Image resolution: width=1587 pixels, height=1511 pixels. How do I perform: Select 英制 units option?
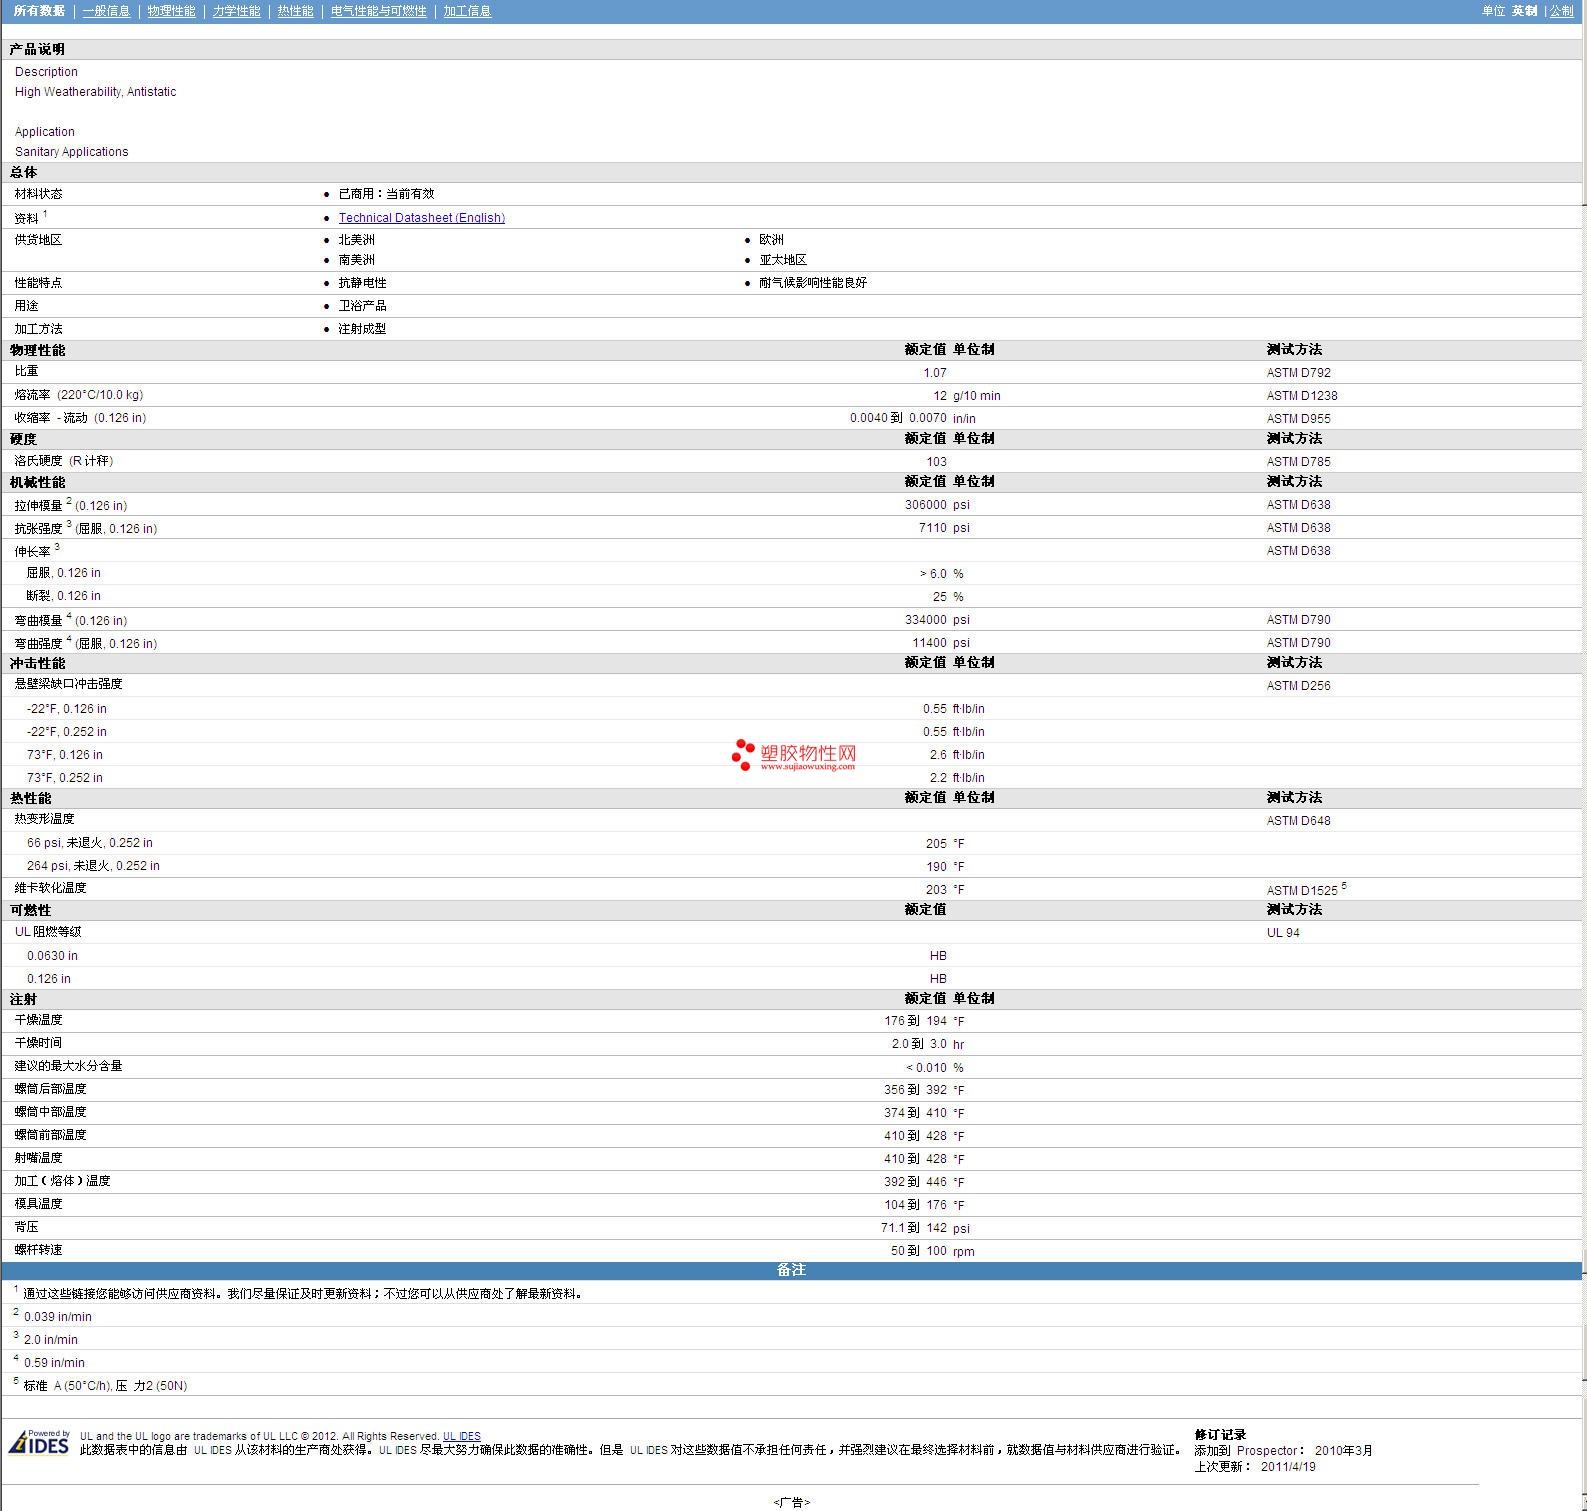(1524, 11)
